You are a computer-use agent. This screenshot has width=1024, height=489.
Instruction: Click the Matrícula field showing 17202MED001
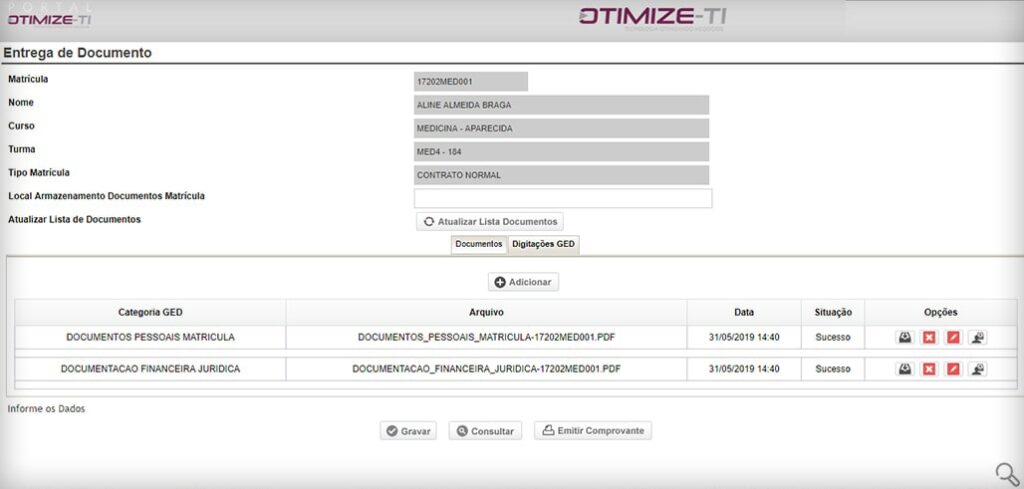pos(470,82)
